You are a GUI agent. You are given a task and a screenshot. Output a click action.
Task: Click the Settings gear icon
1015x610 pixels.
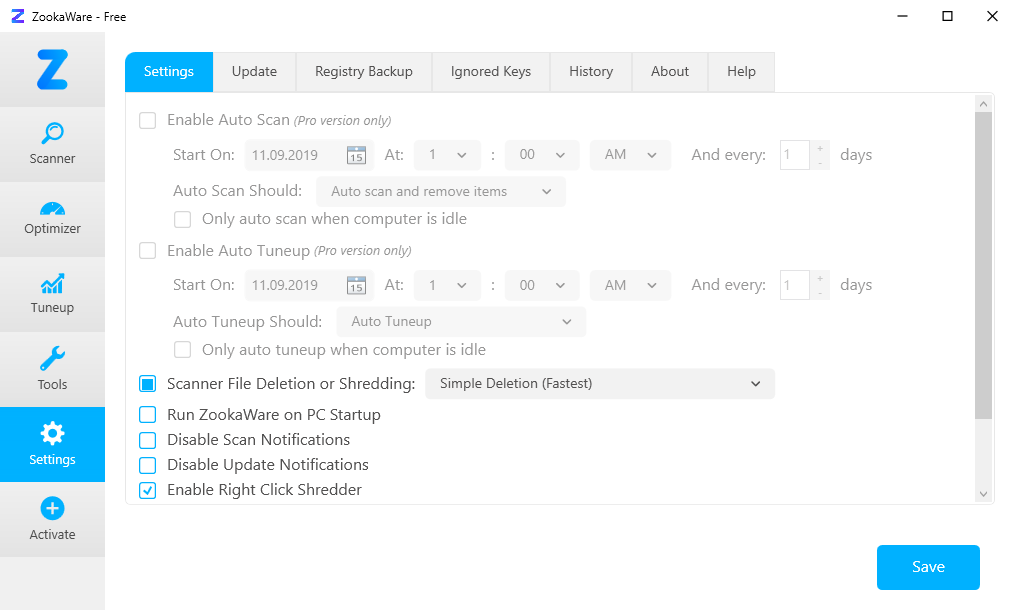tap(52, 434)
